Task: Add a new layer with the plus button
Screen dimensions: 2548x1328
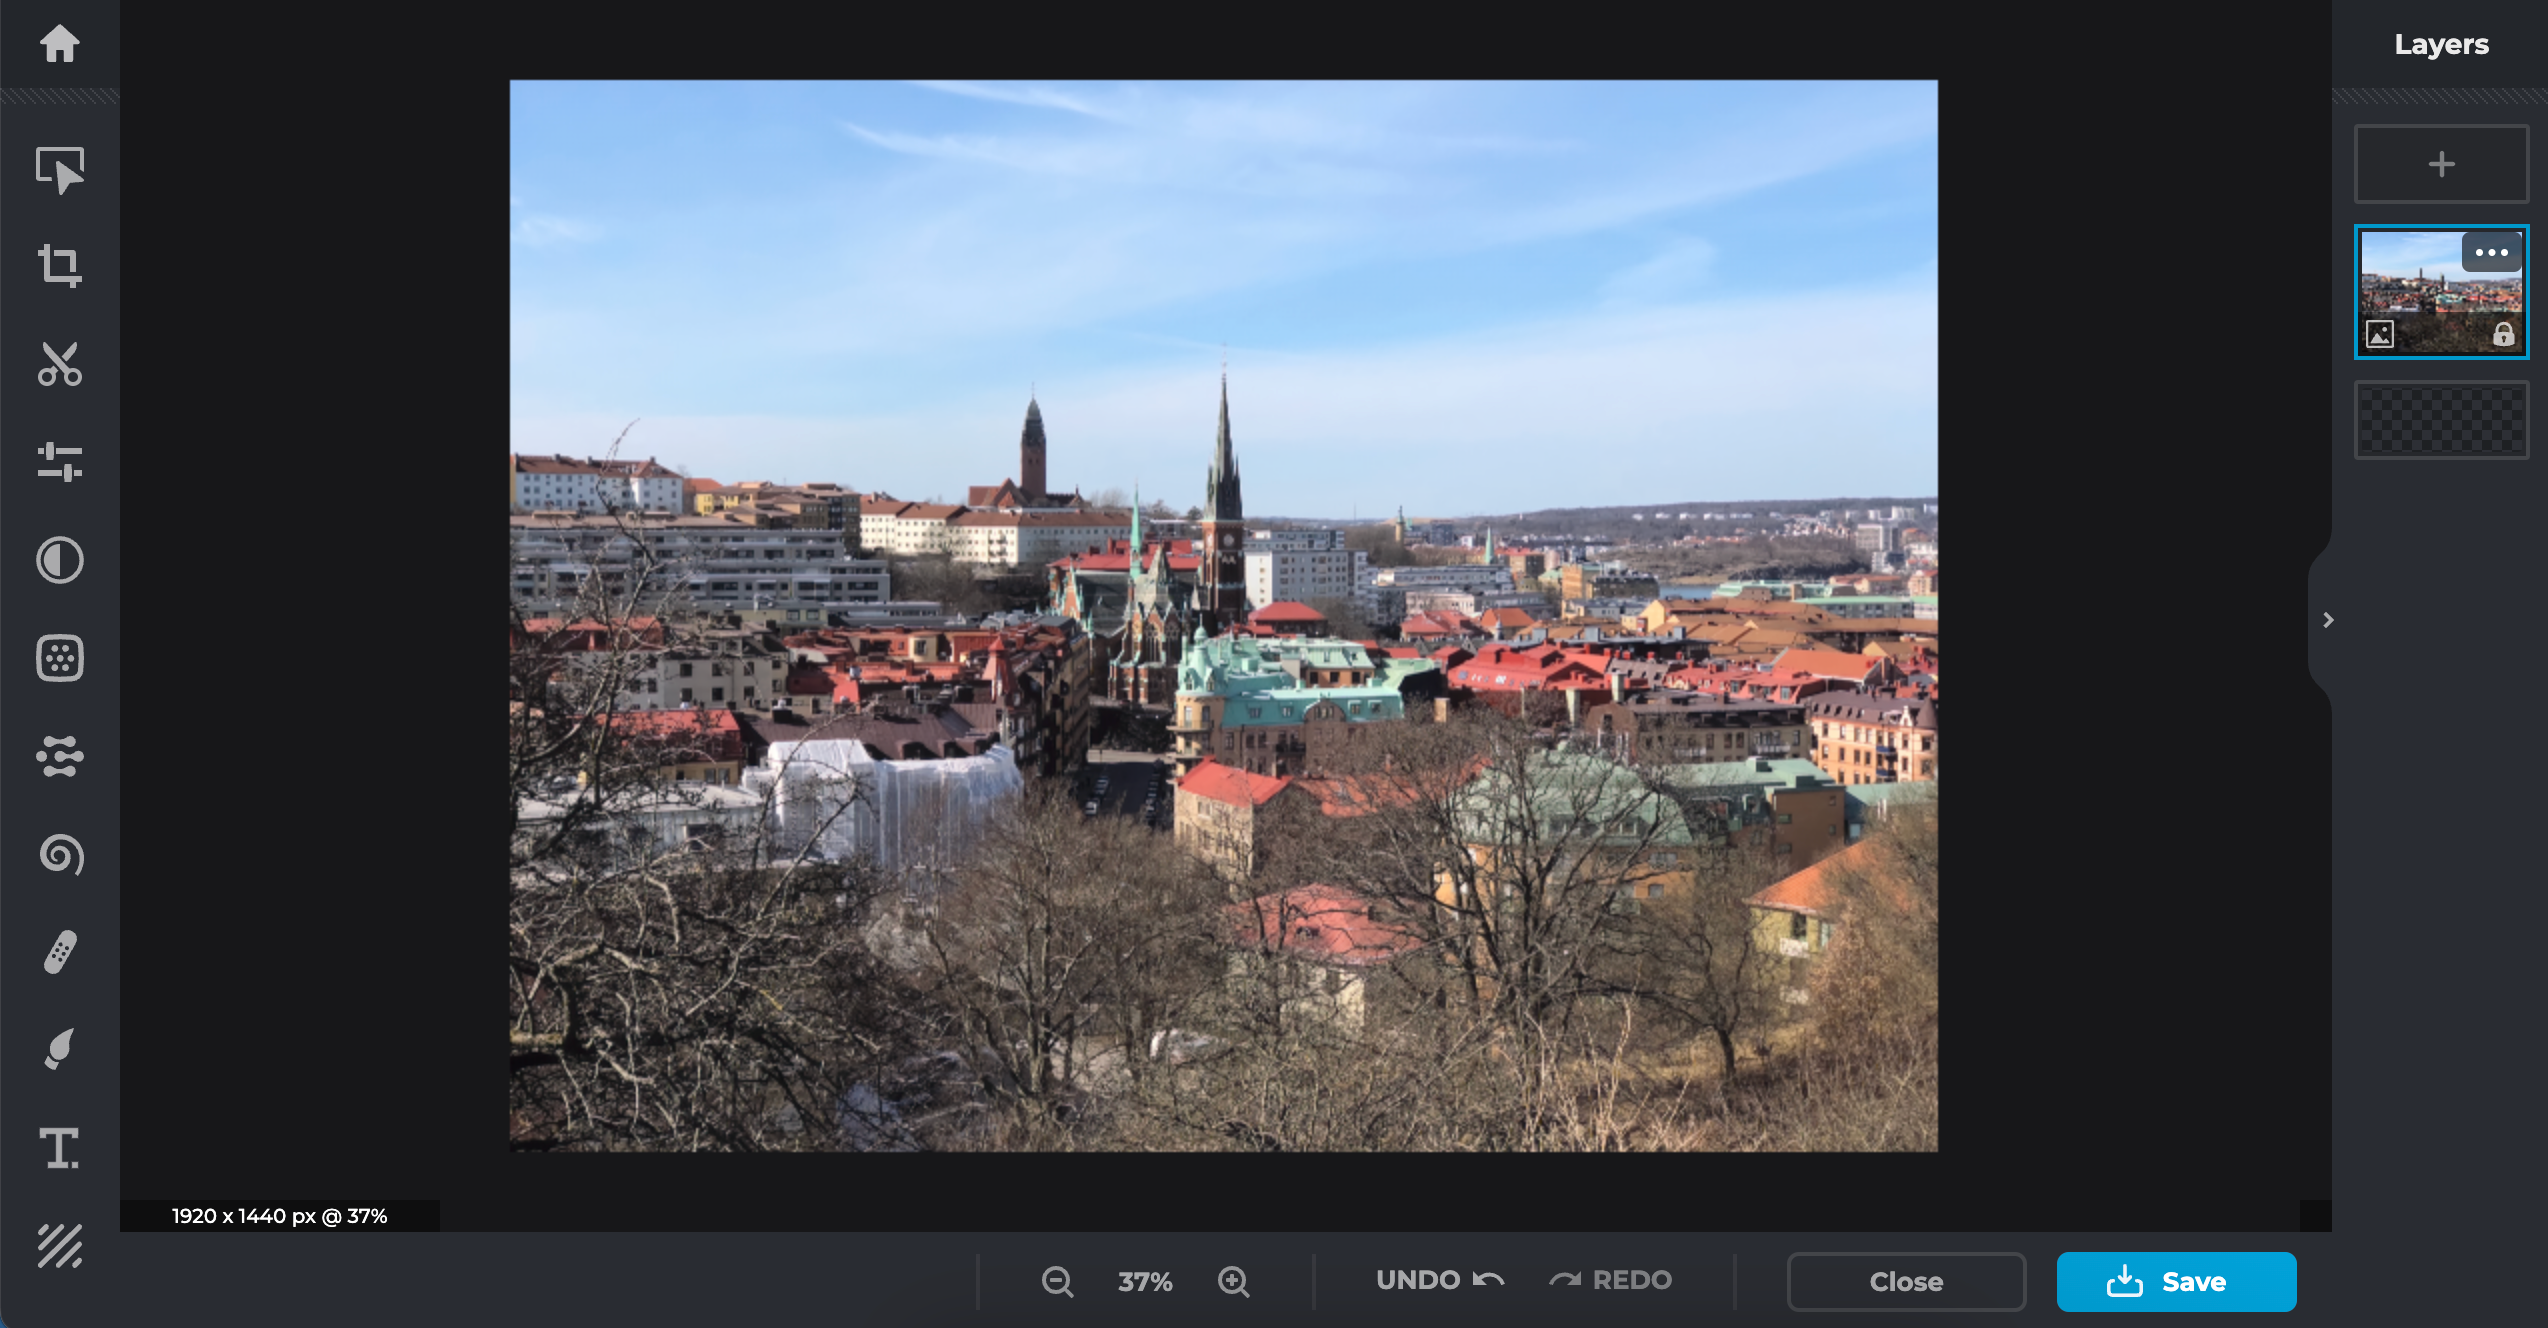Action: pos(2441,163)
